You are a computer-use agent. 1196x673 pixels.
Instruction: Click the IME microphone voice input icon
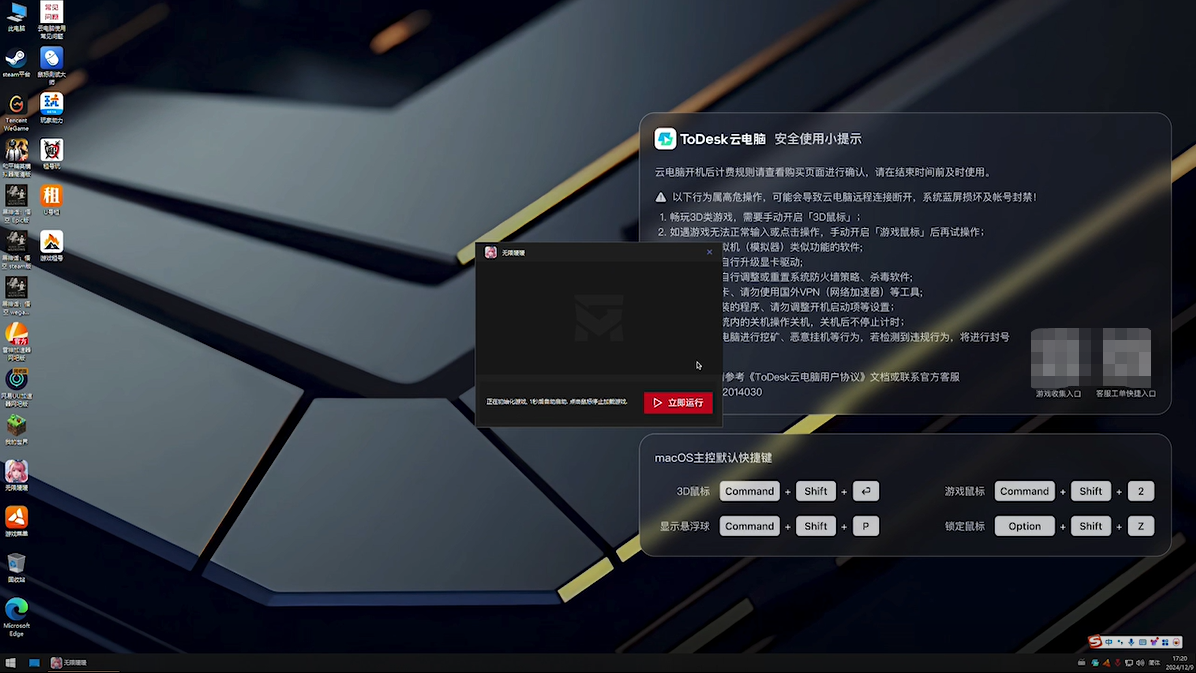[1131, 642]
